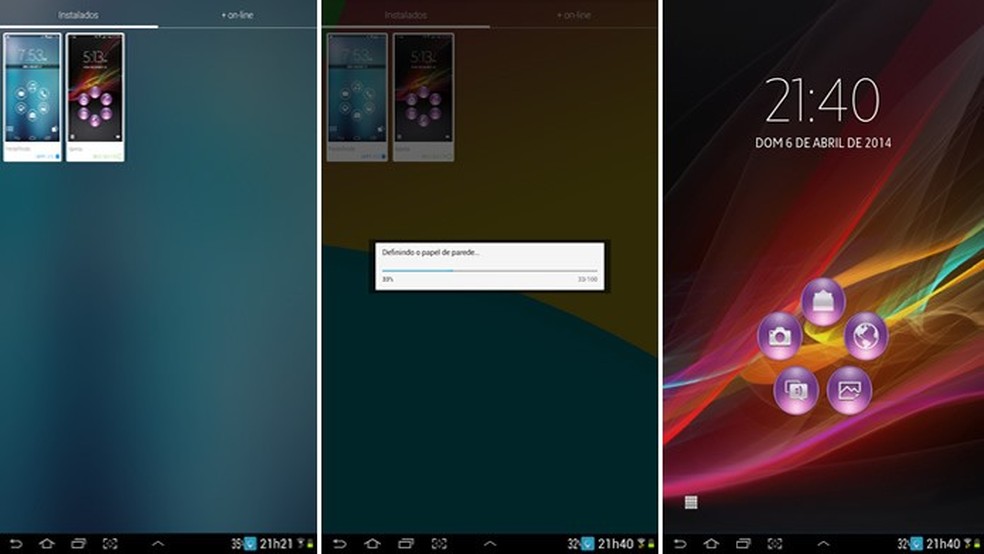The width and height of the screenshot is (984, 554).
Task: Tap screenshot capture icon on left screen navigation bar
Action: pos(110,543)
